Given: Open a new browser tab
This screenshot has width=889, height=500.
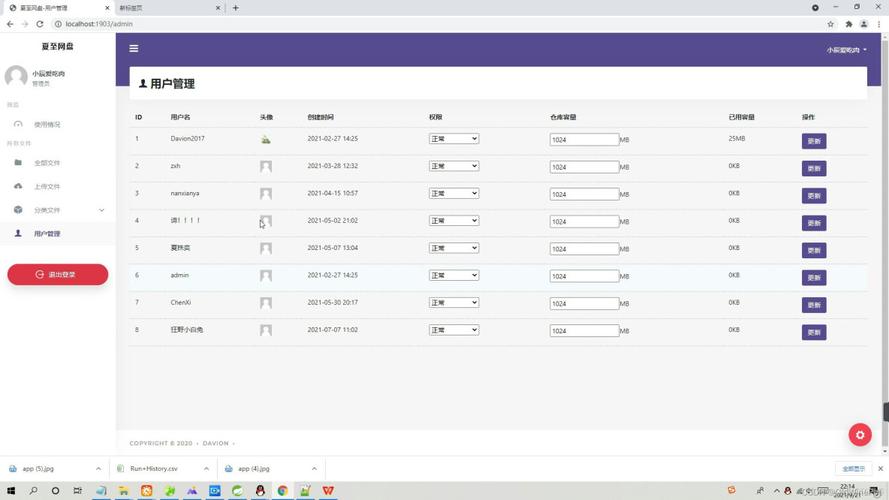Looking at the screenshot, I should click(235, 8).
